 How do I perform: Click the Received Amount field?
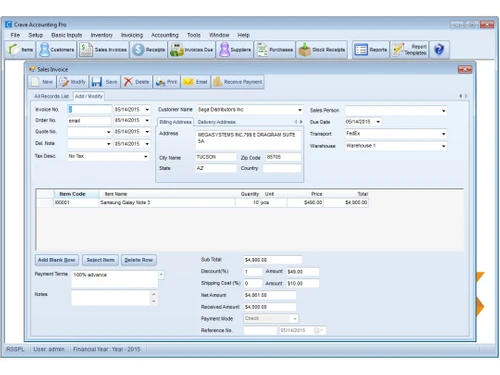point(270,307)
